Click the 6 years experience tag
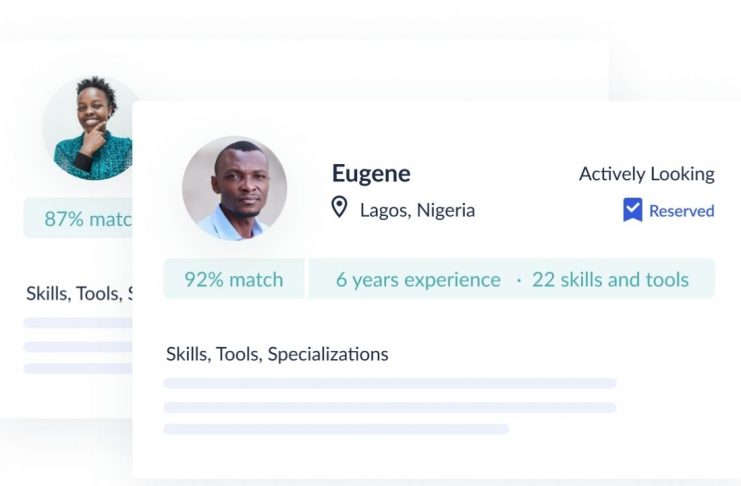Viewport: 741px width, 486px height. coord(418,279)
